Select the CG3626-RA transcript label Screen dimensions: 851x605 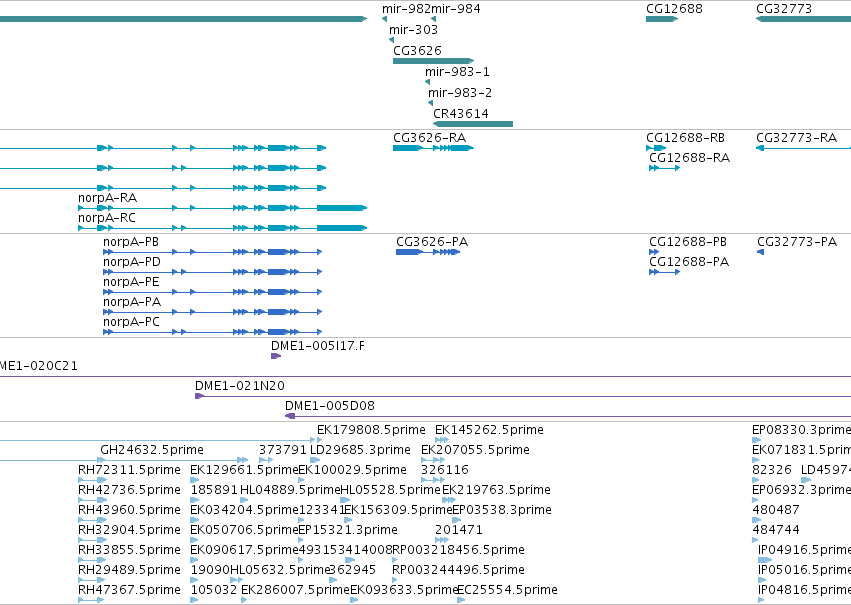click(430, 138)
